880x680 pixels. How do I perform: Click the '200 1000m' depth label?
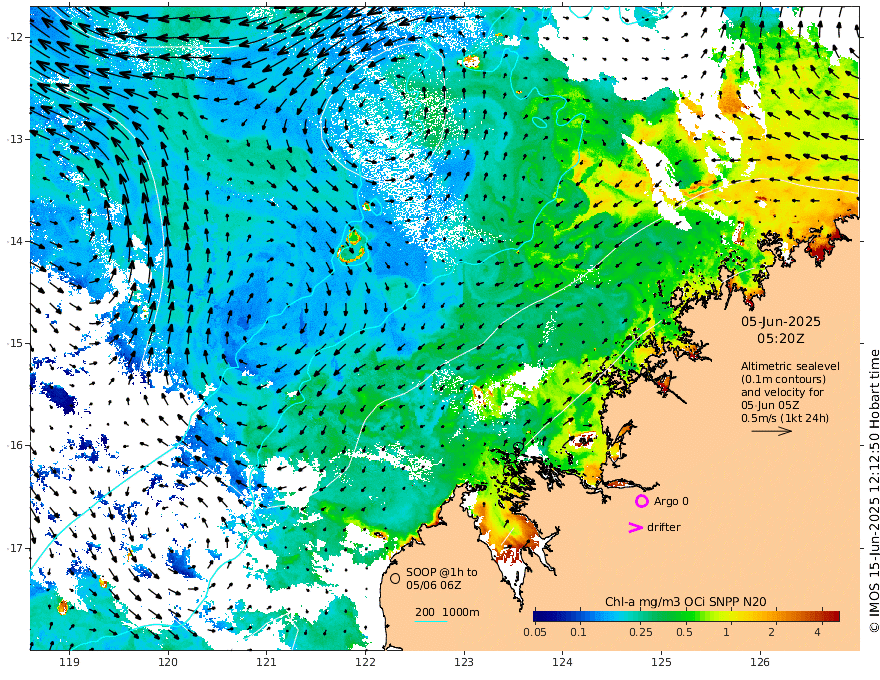(447, 612)
